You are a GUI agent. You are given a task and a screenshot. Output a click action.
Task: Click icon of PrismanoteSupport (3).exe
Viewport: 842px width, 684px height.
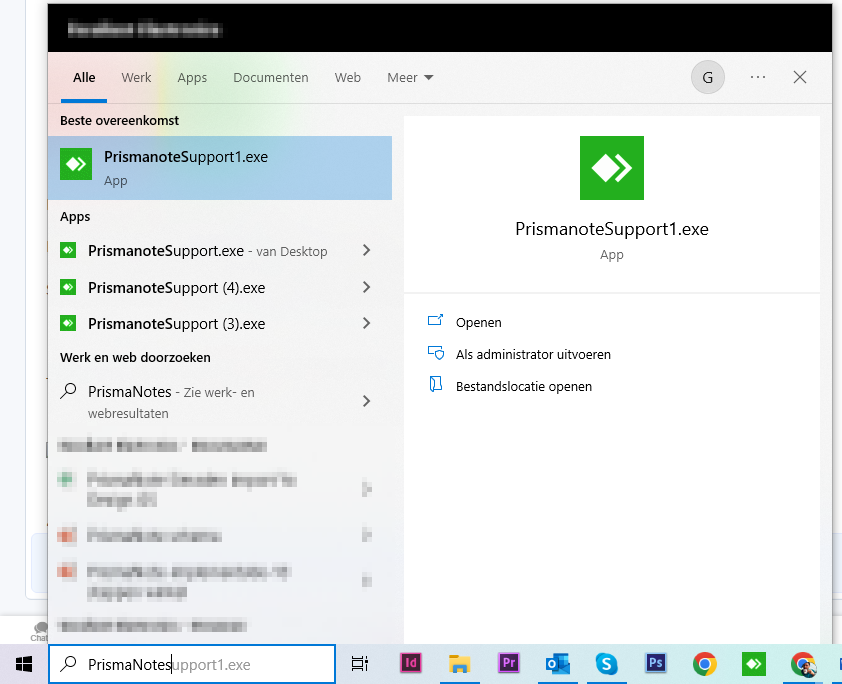[x=68, y=323]
